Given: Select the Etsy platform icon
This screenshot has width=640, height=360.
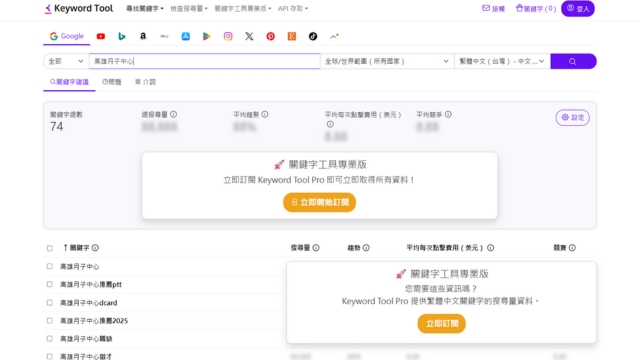Looking at the screenshot, I should 292,36.
